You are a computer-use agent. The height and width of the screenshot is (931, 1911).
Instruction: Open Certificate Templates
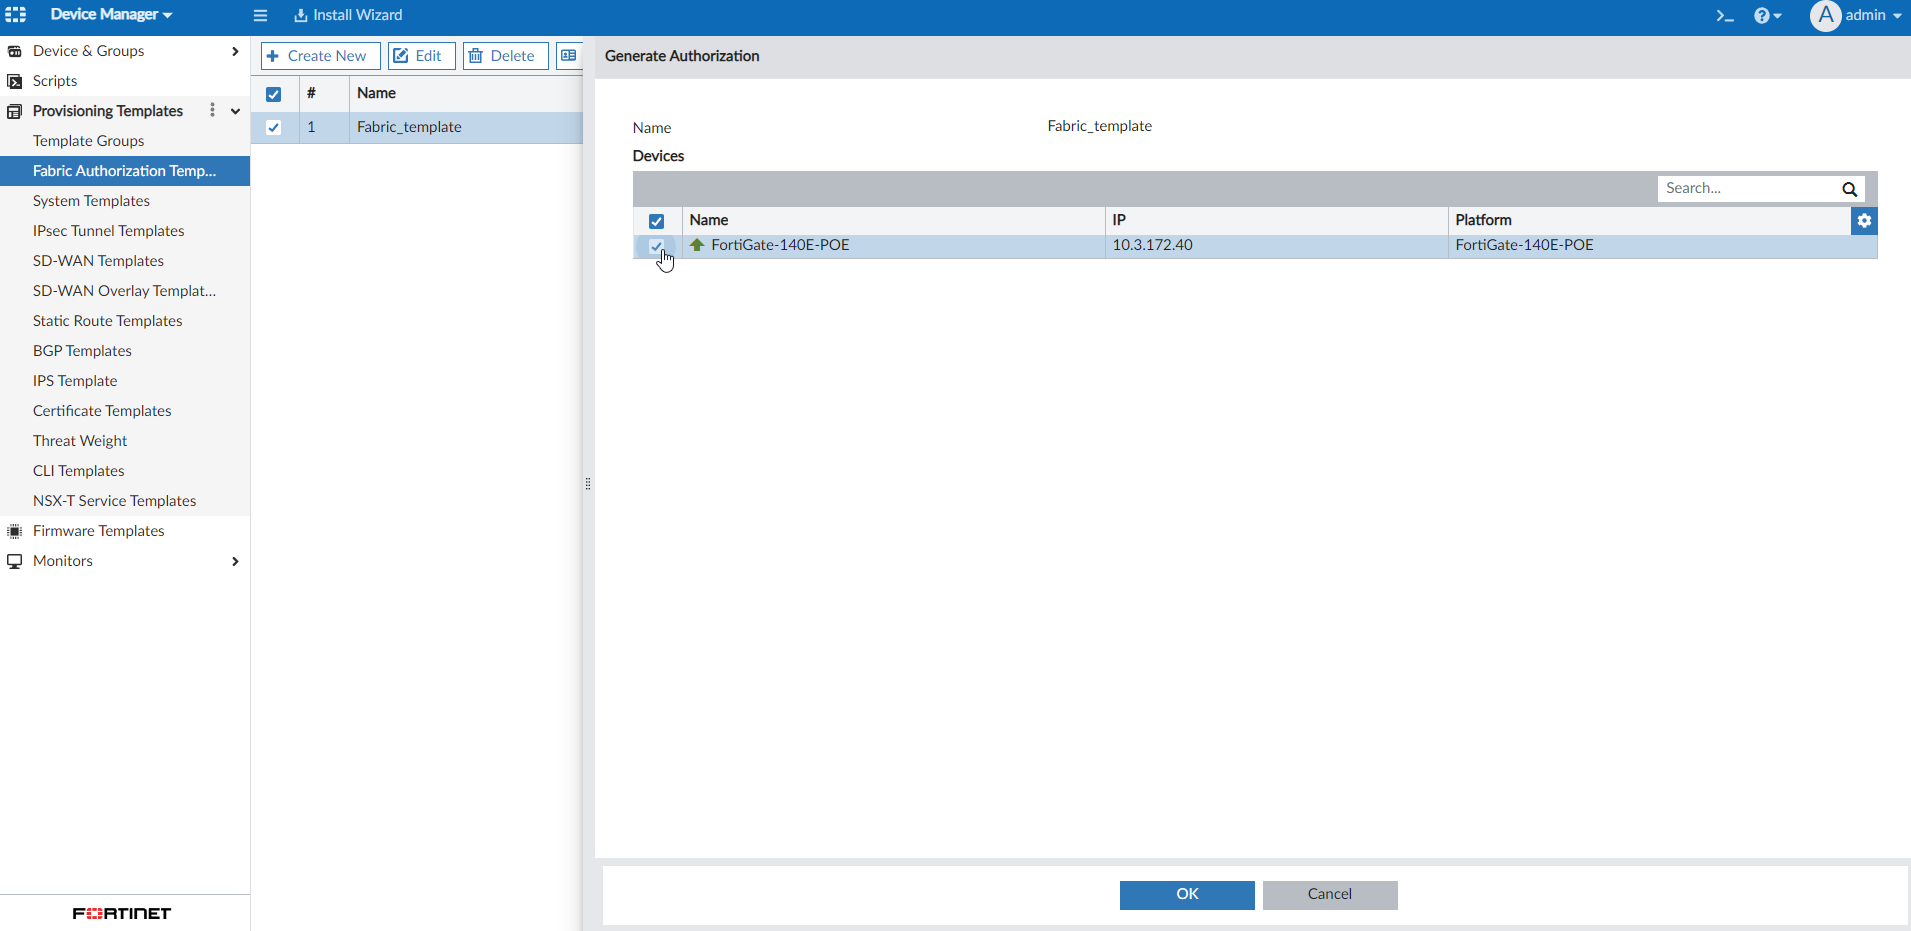[x=102, y=411]
